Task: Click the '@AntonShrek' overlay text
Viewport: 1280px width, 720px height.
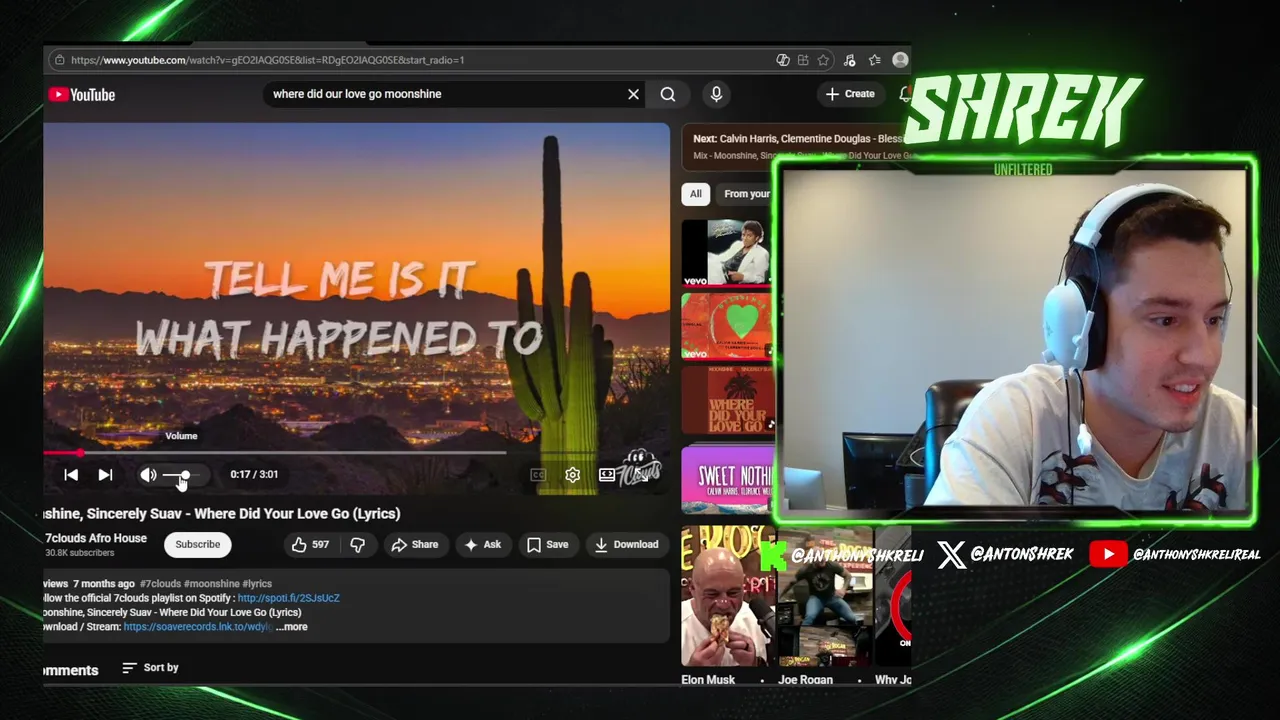Action: coord(1022,554)
